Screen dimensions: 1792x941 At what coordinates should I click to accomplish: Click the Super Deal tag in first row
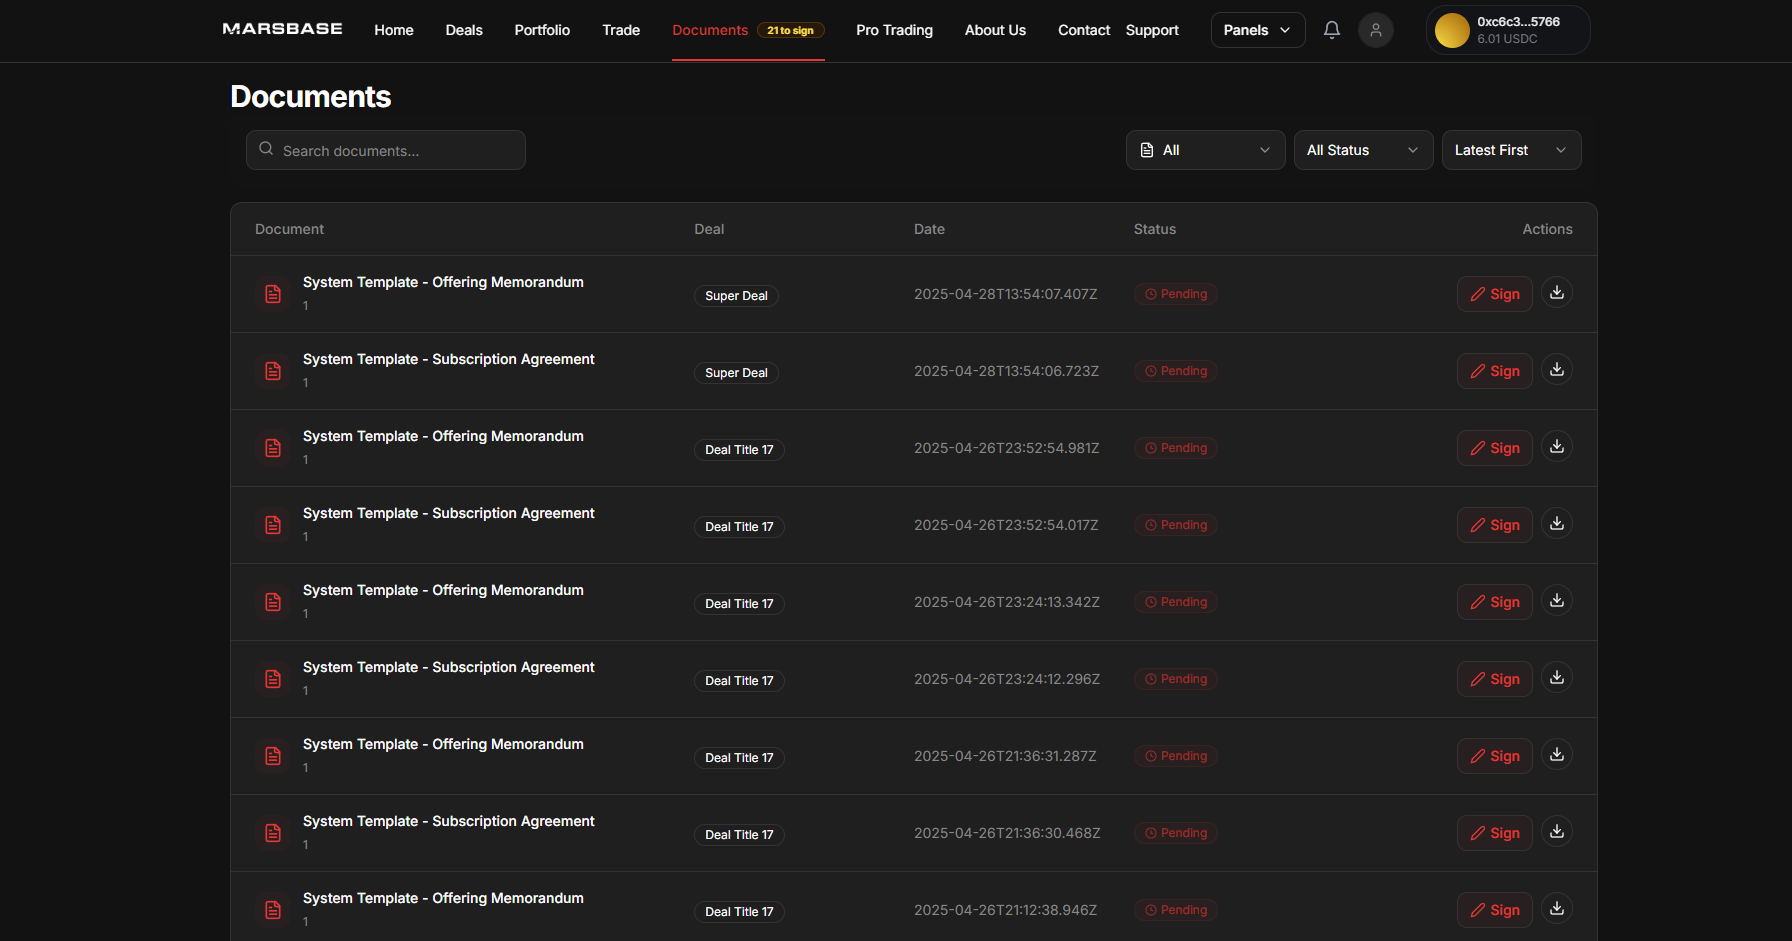click(736, 296)
